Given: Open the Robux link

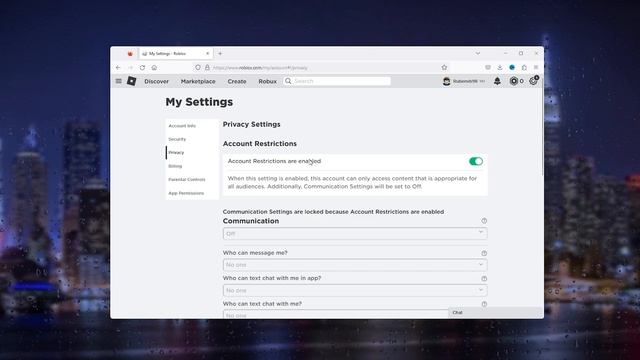Looking at the screenshot, I should coord(267,81).
